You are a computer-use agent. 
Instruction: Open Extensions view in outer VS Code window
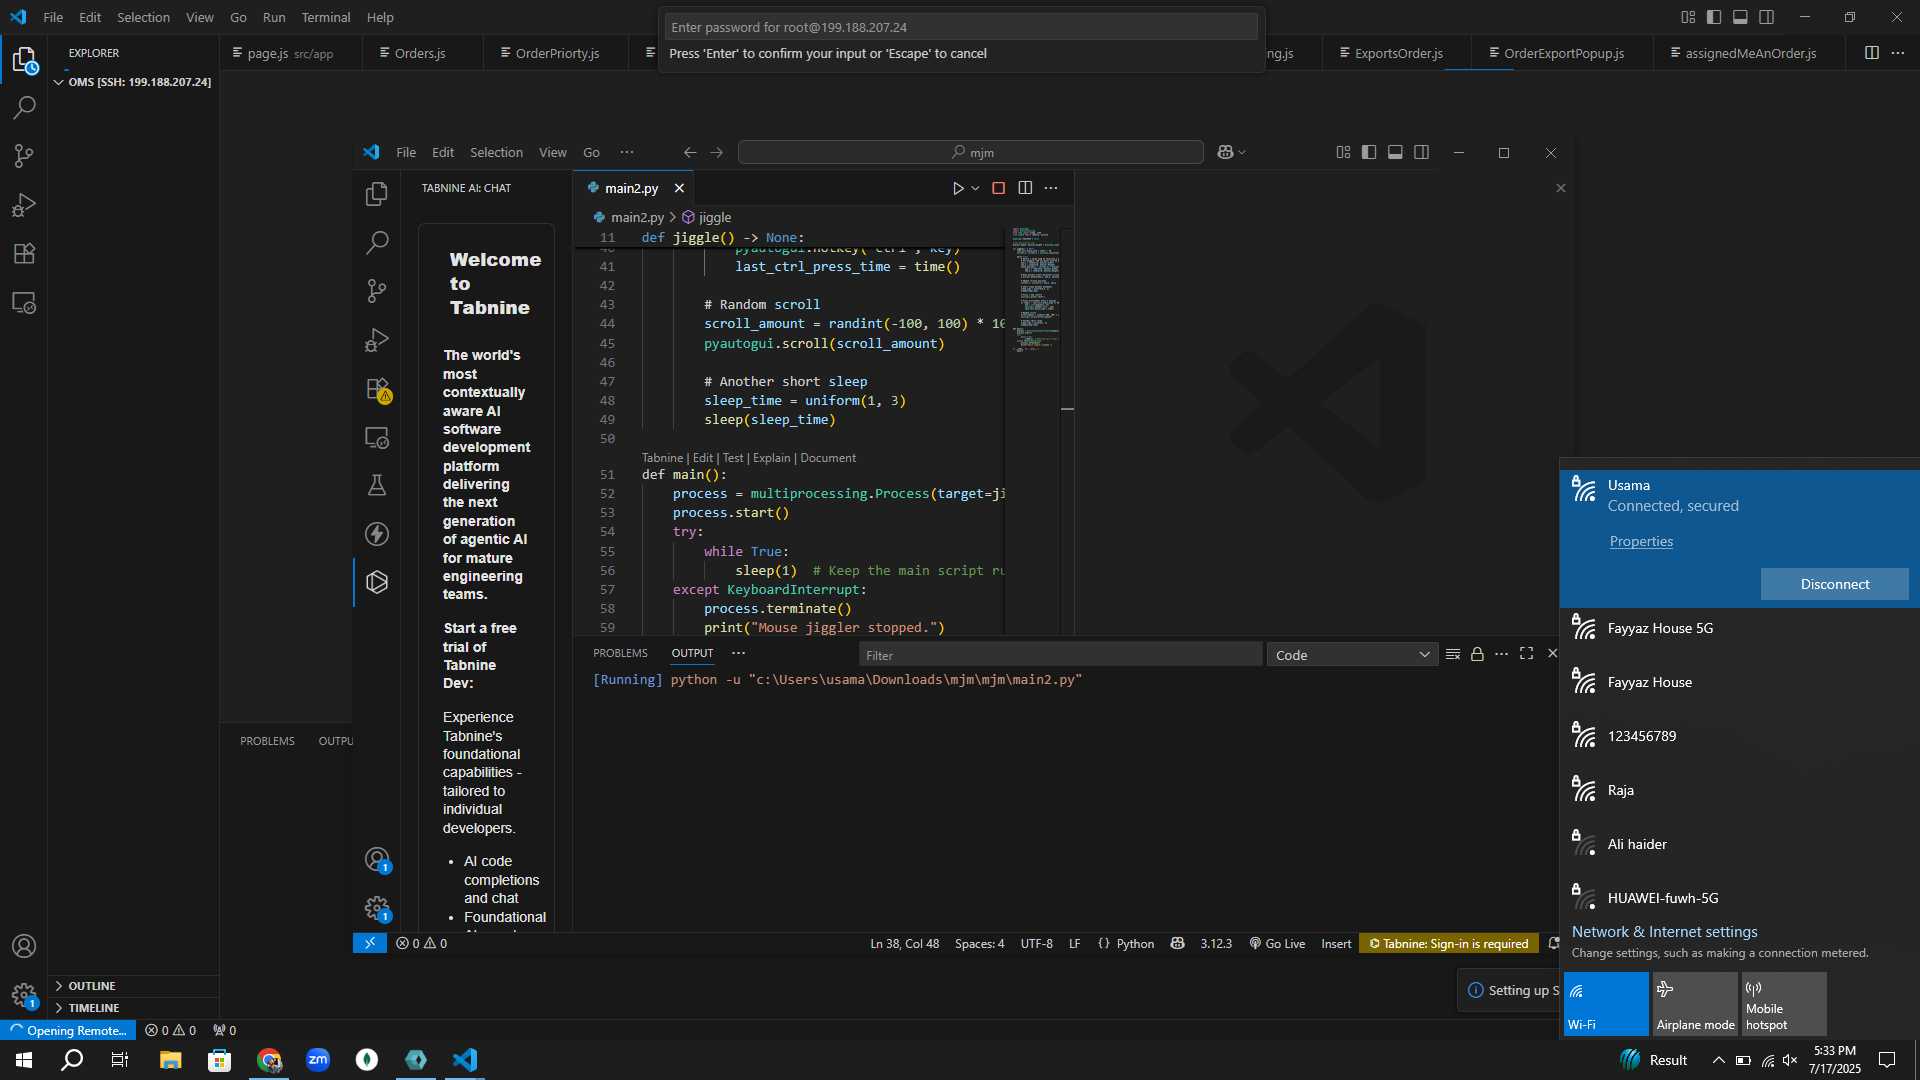point(24,253)
